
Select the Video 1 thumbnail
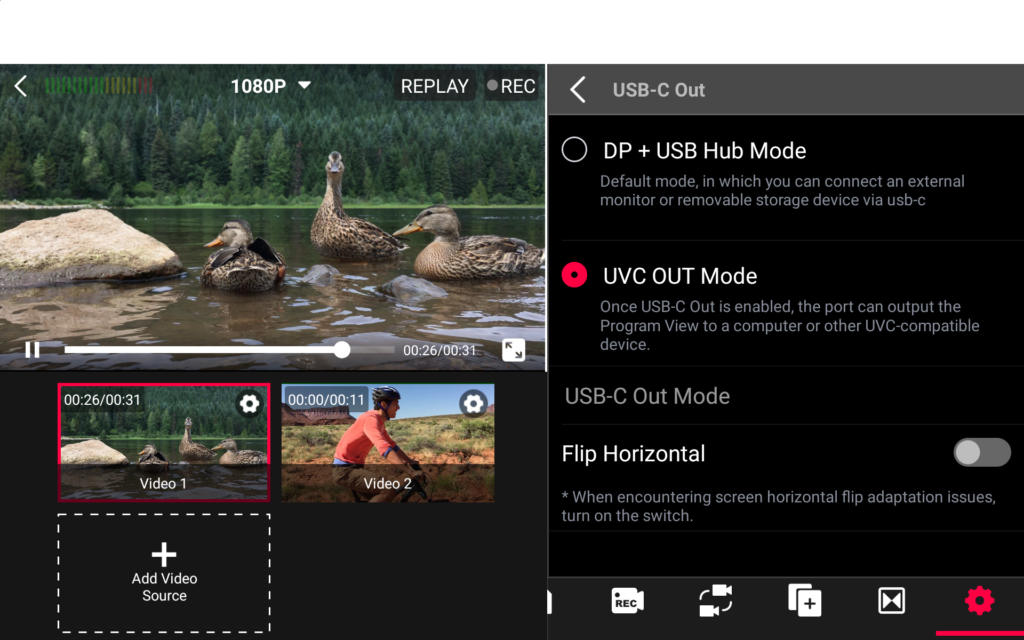point(164,443)
